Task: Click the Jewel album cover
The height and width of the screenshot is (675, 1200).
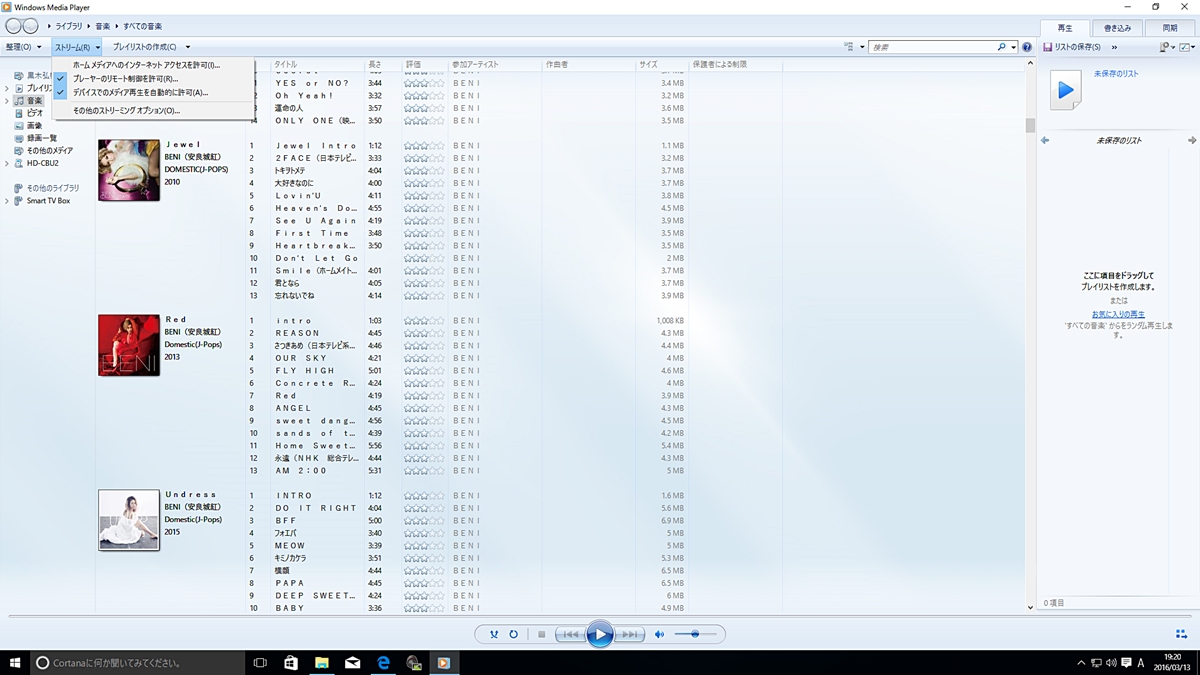Action: [x=129, y=170]
